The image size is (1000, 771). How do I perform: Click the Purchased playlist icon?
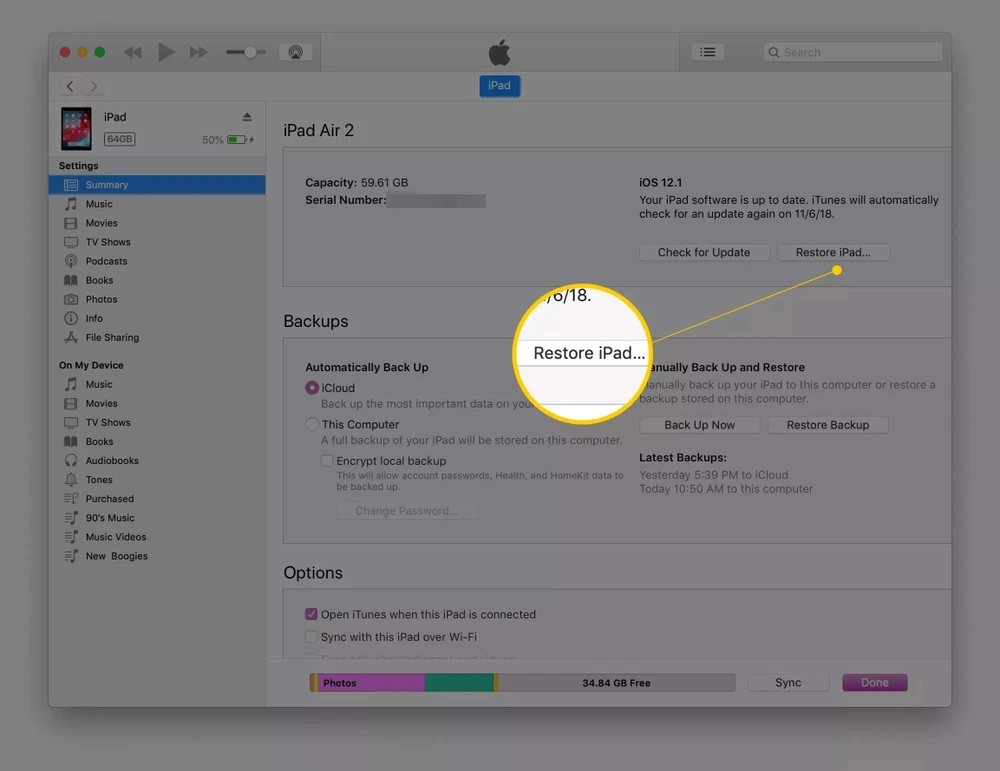(x=71, y=499)
